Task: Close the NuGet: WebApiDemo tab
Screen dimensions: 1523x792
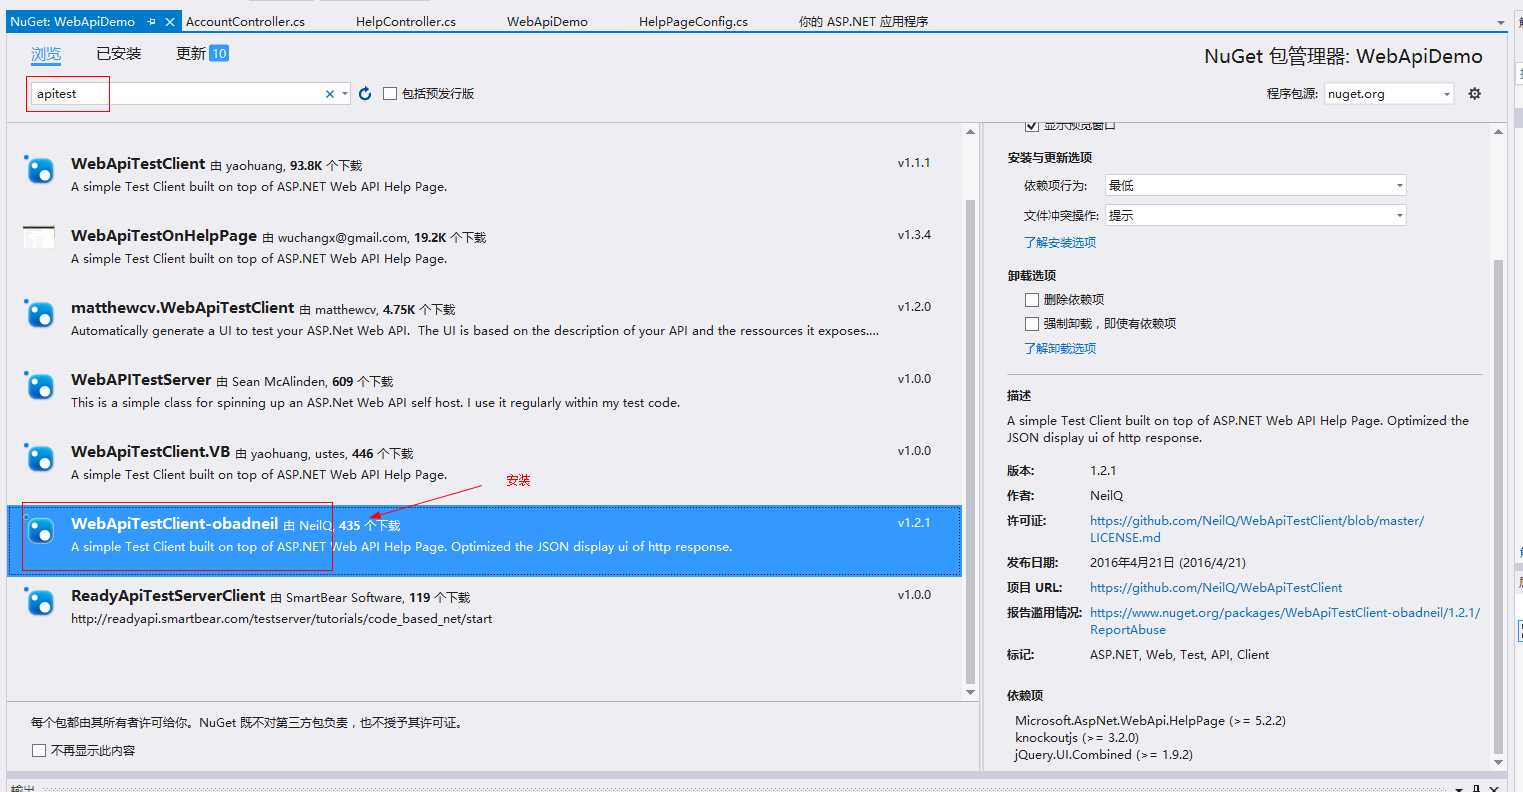Action: [x=169, y=21]
